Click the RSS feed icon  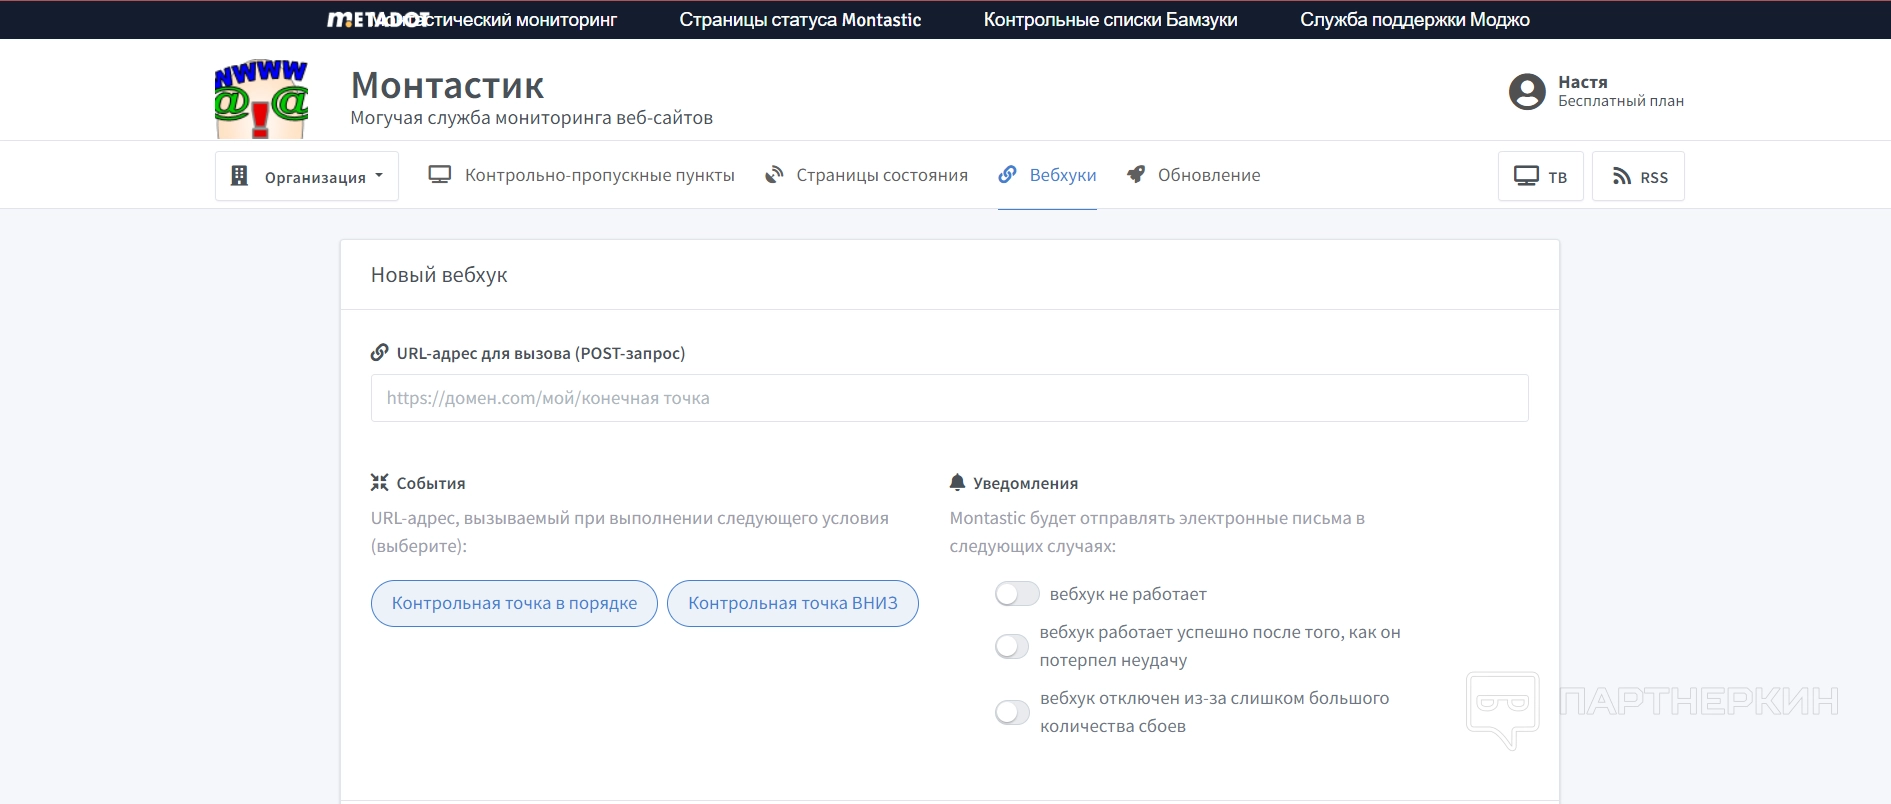coord(1621,177)
